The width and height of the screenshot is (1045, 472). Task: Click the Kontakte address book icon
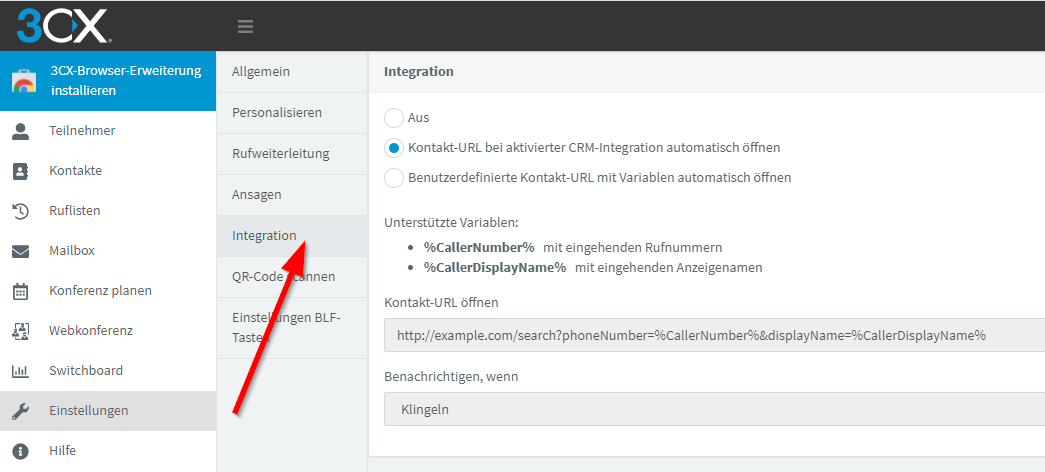click(21, 171)
